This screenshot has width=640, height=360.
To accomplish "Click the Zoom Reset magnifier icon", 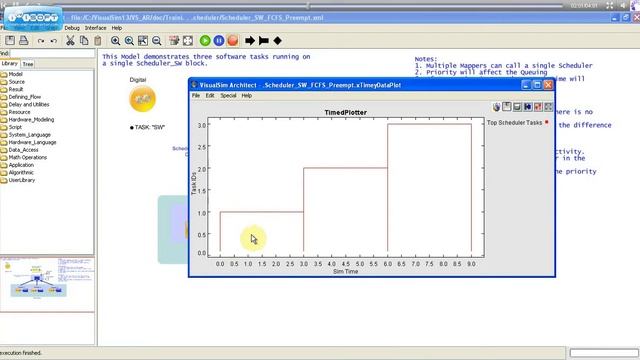I will 129,40.
